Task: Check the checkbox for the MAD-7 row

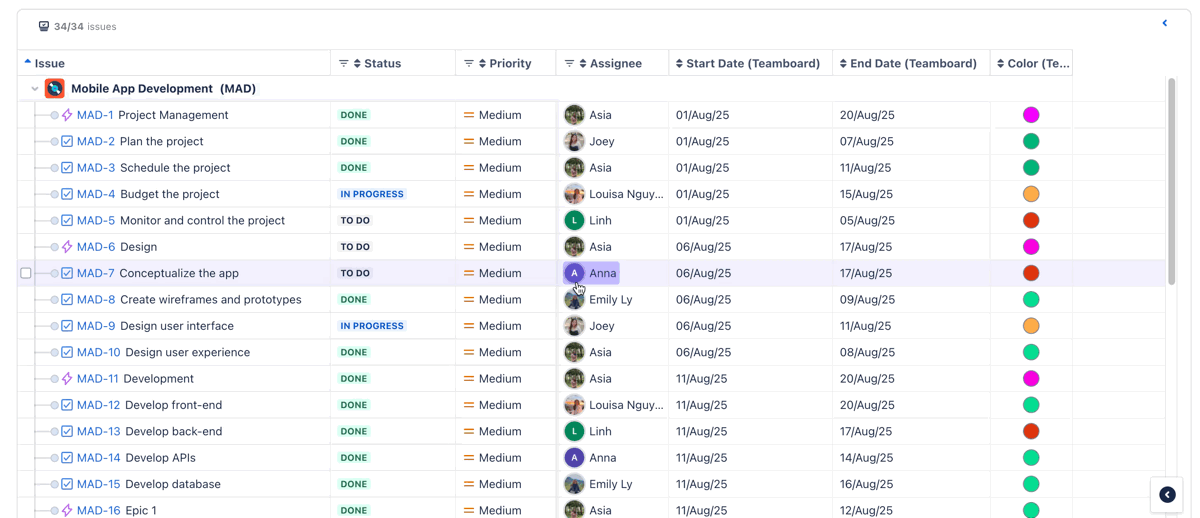Action: pos(26,273)
